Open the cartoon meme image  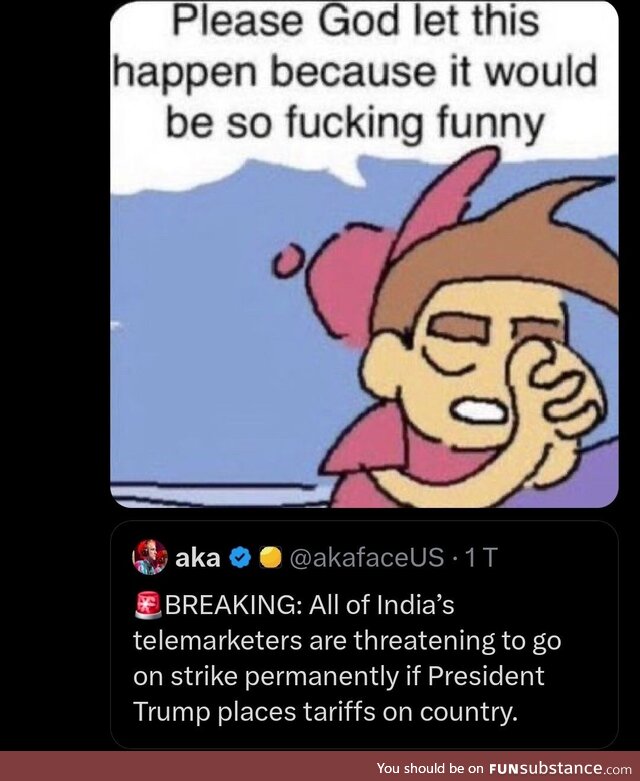pos(364,300)
